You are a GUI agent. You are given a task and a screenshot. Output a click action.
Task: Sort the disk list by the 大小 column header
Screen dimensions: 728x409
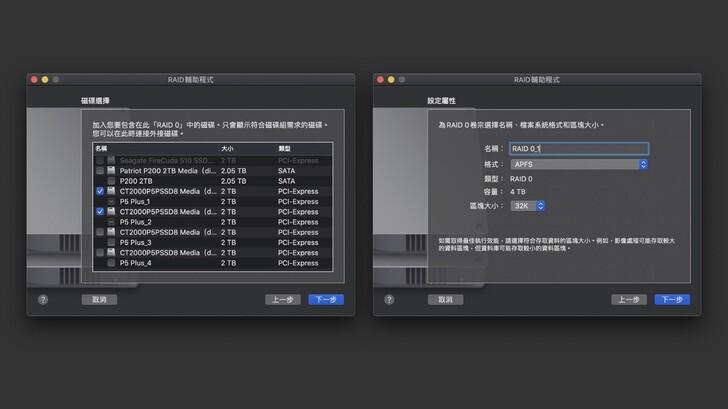(x=227, y=148)
